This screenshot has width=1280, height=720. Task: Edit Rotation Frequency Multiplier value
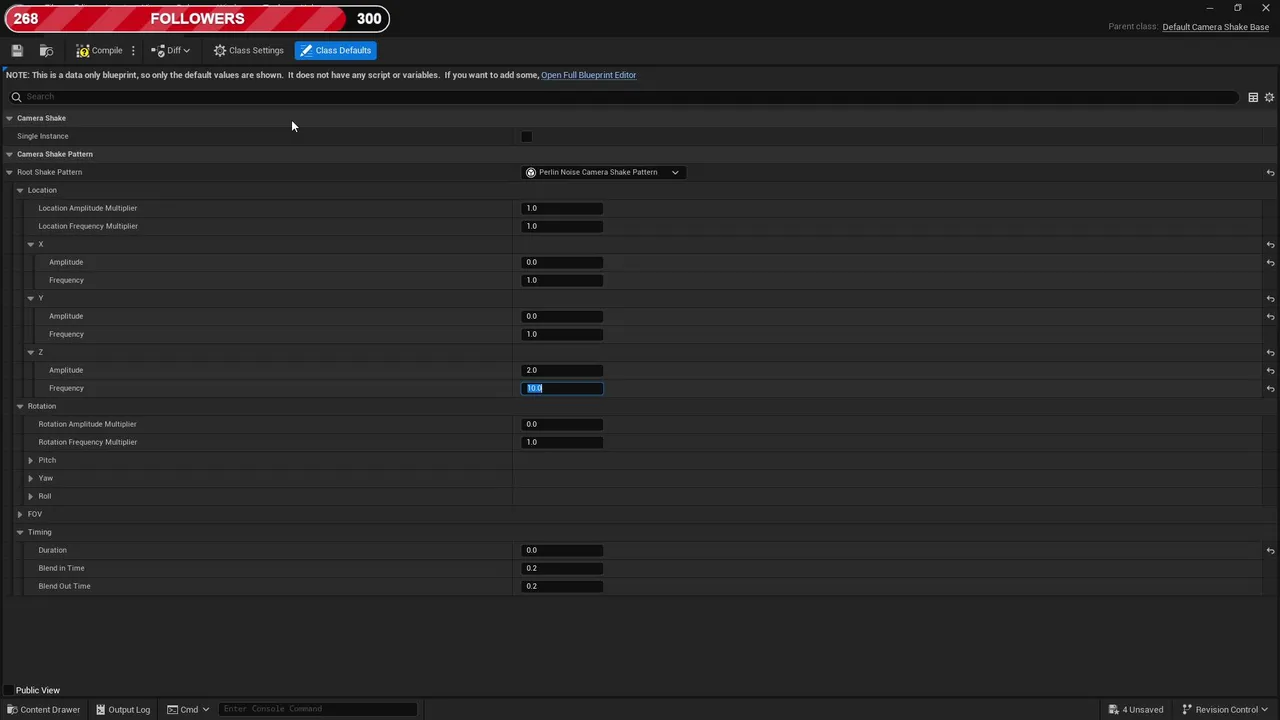[562, 442]
